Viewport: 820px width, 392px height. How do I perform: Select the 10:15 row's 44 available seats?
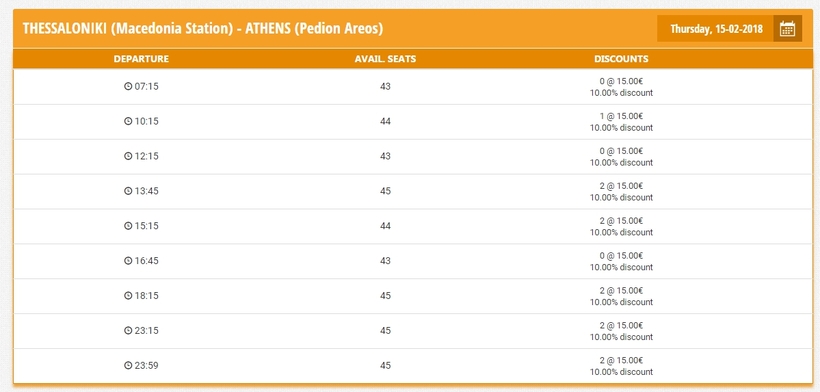[385, 121]
